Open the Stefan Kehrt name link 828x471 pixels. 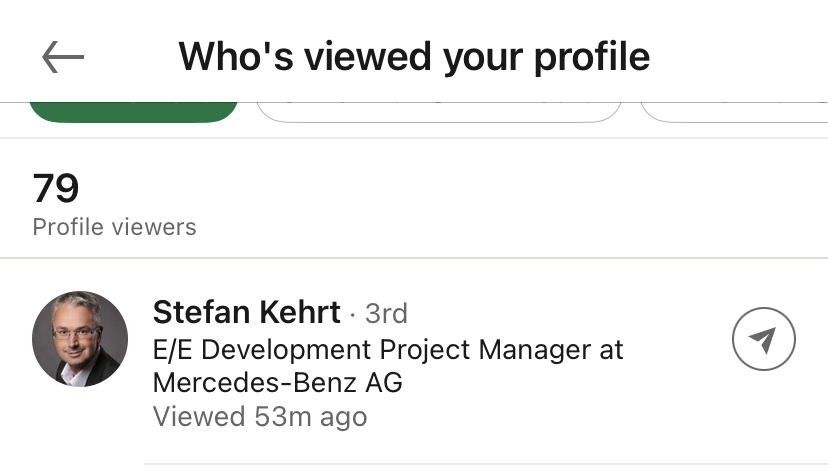pyautogui.click(x=247, y=313)
